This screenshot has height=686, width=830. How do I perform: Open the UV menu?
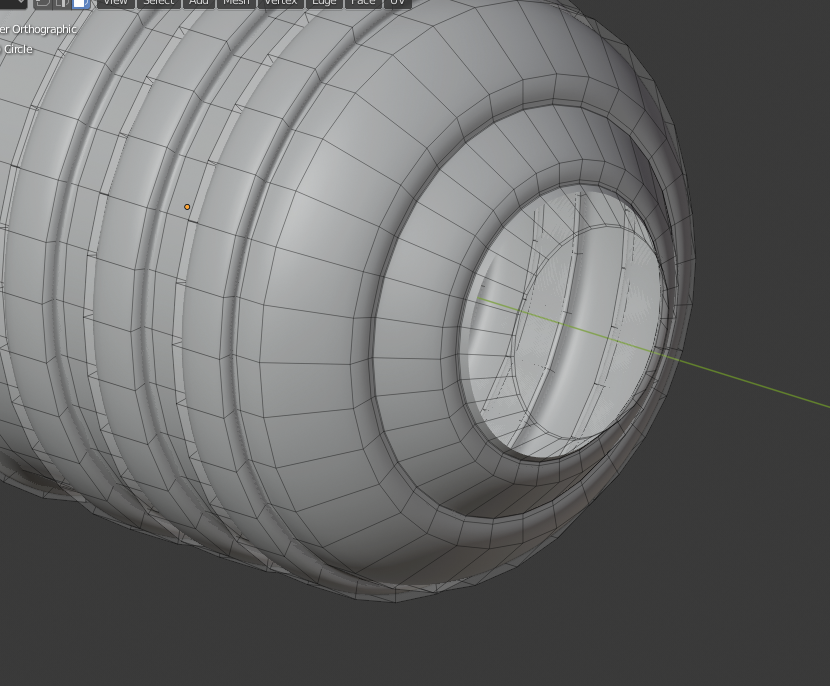click(398, 3)
